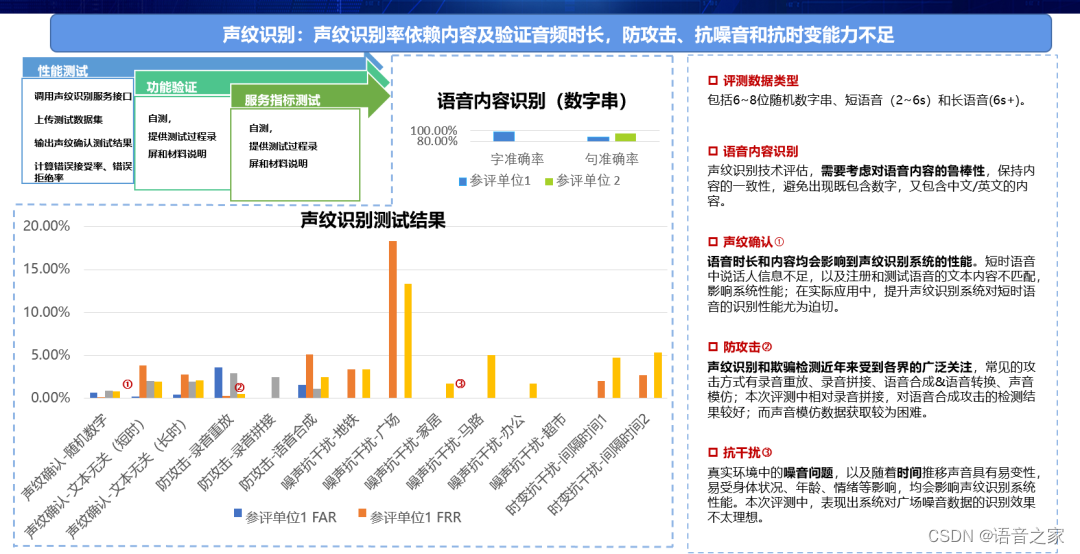Click the red heading 语音内容识别
Viewport: 1080px width, 554px height.
click(x=761, y=151)
